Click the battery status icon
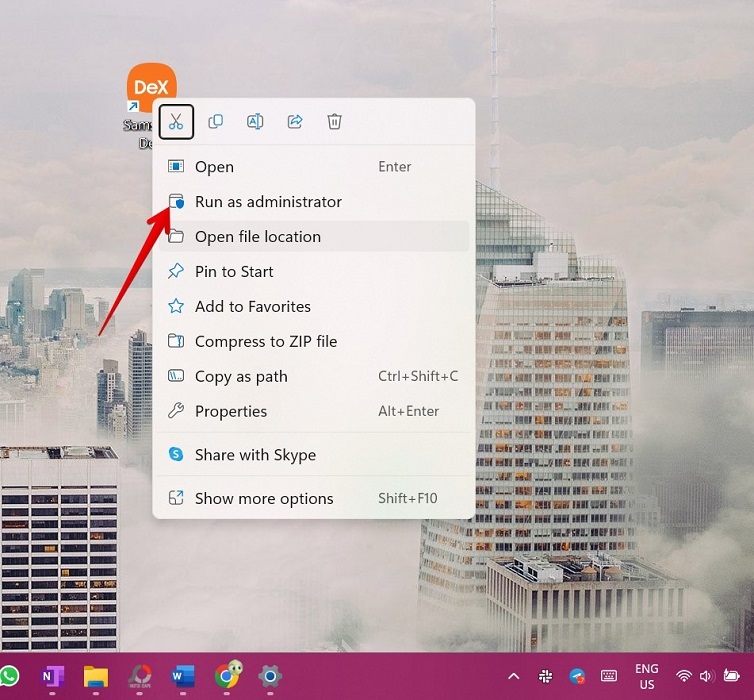 (731, 676)
